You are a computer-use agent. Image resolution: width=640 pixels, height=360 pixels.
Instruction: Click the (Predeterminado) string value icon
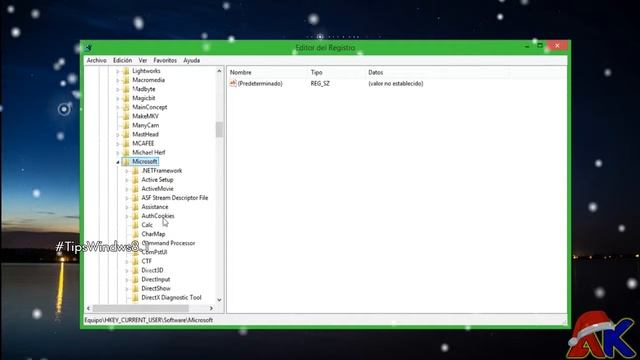(233, 83)
